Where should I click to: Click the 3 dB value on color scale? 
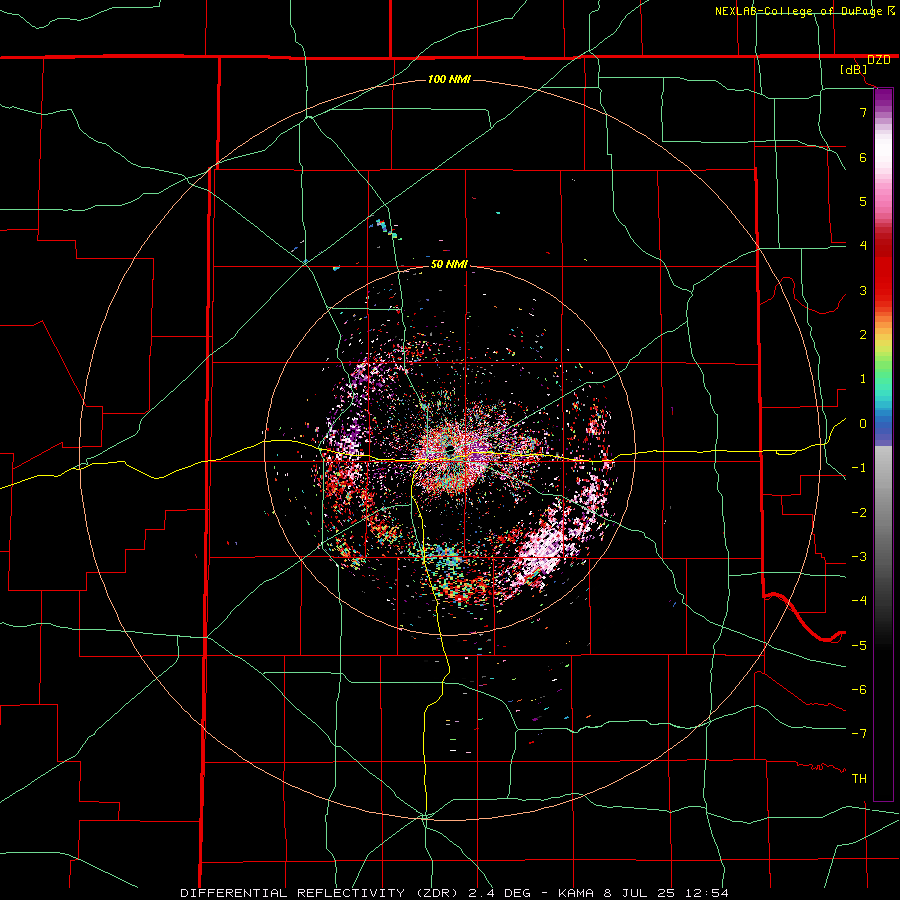tap(863, 290)
